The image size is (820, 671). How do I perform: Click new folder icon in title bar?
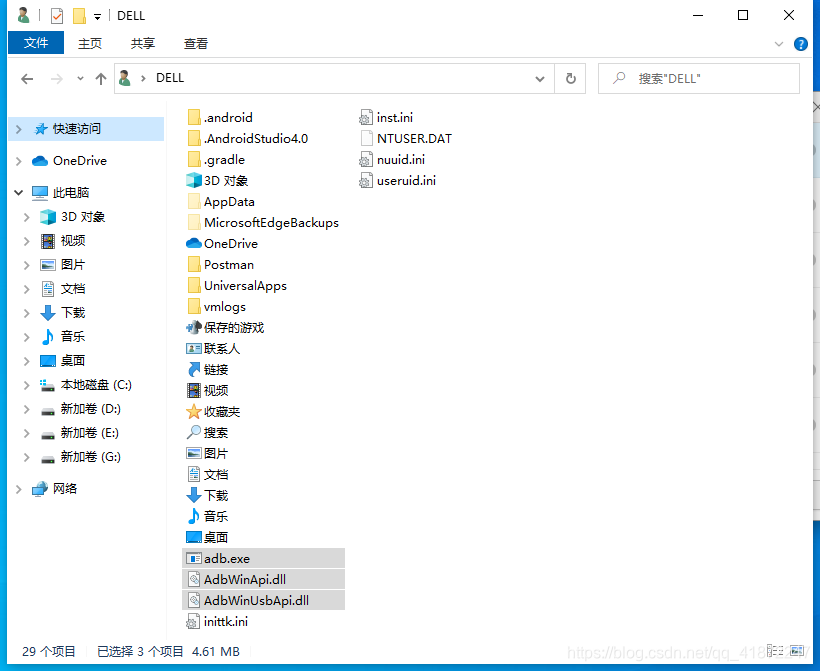click(79, 16)
